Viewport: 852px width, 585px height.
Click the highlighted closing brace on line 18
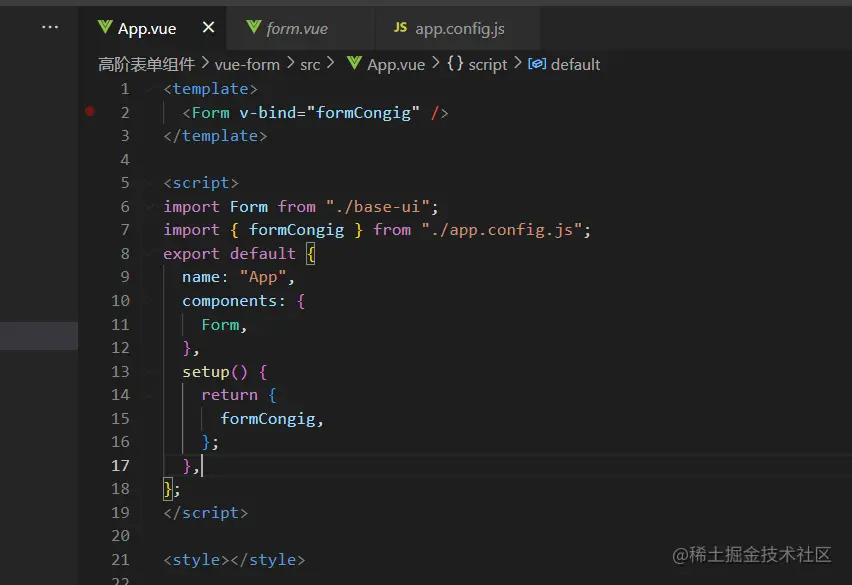pos(168,489)
